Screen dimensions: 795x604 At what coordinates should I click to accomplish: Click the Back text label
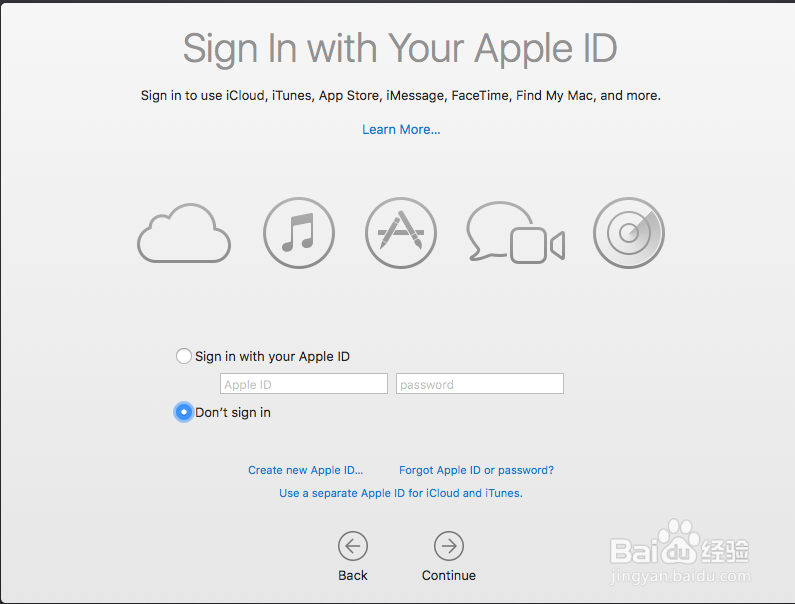coord(353,576)
